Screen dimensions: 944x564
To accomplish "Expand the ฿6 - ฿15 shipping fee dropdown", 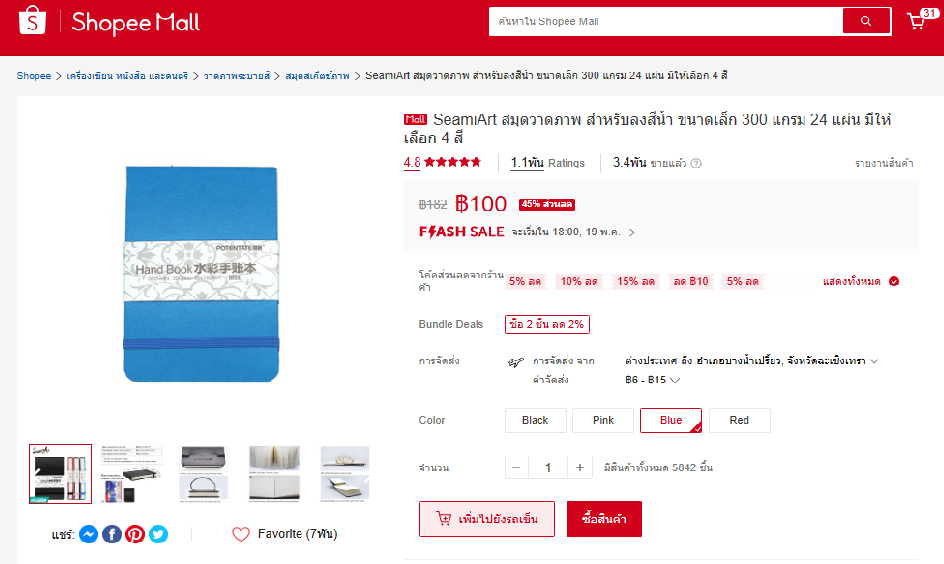I will click(675, 380).
